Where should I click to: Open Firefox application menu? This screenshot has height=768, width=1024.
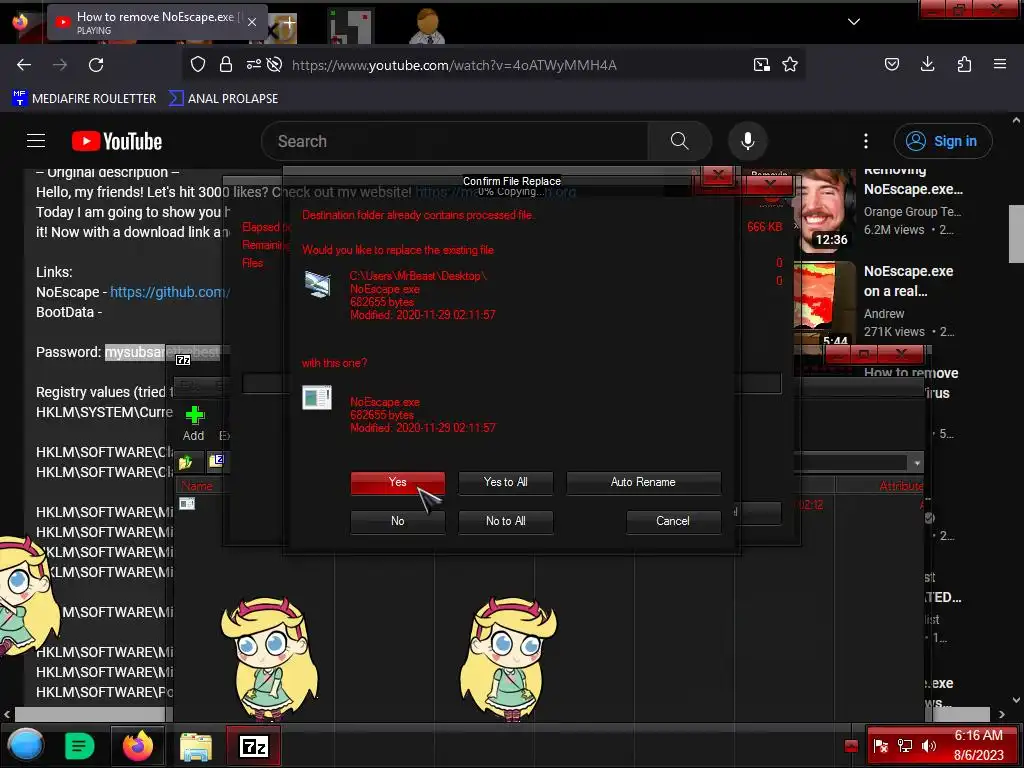coord(1000,64)
